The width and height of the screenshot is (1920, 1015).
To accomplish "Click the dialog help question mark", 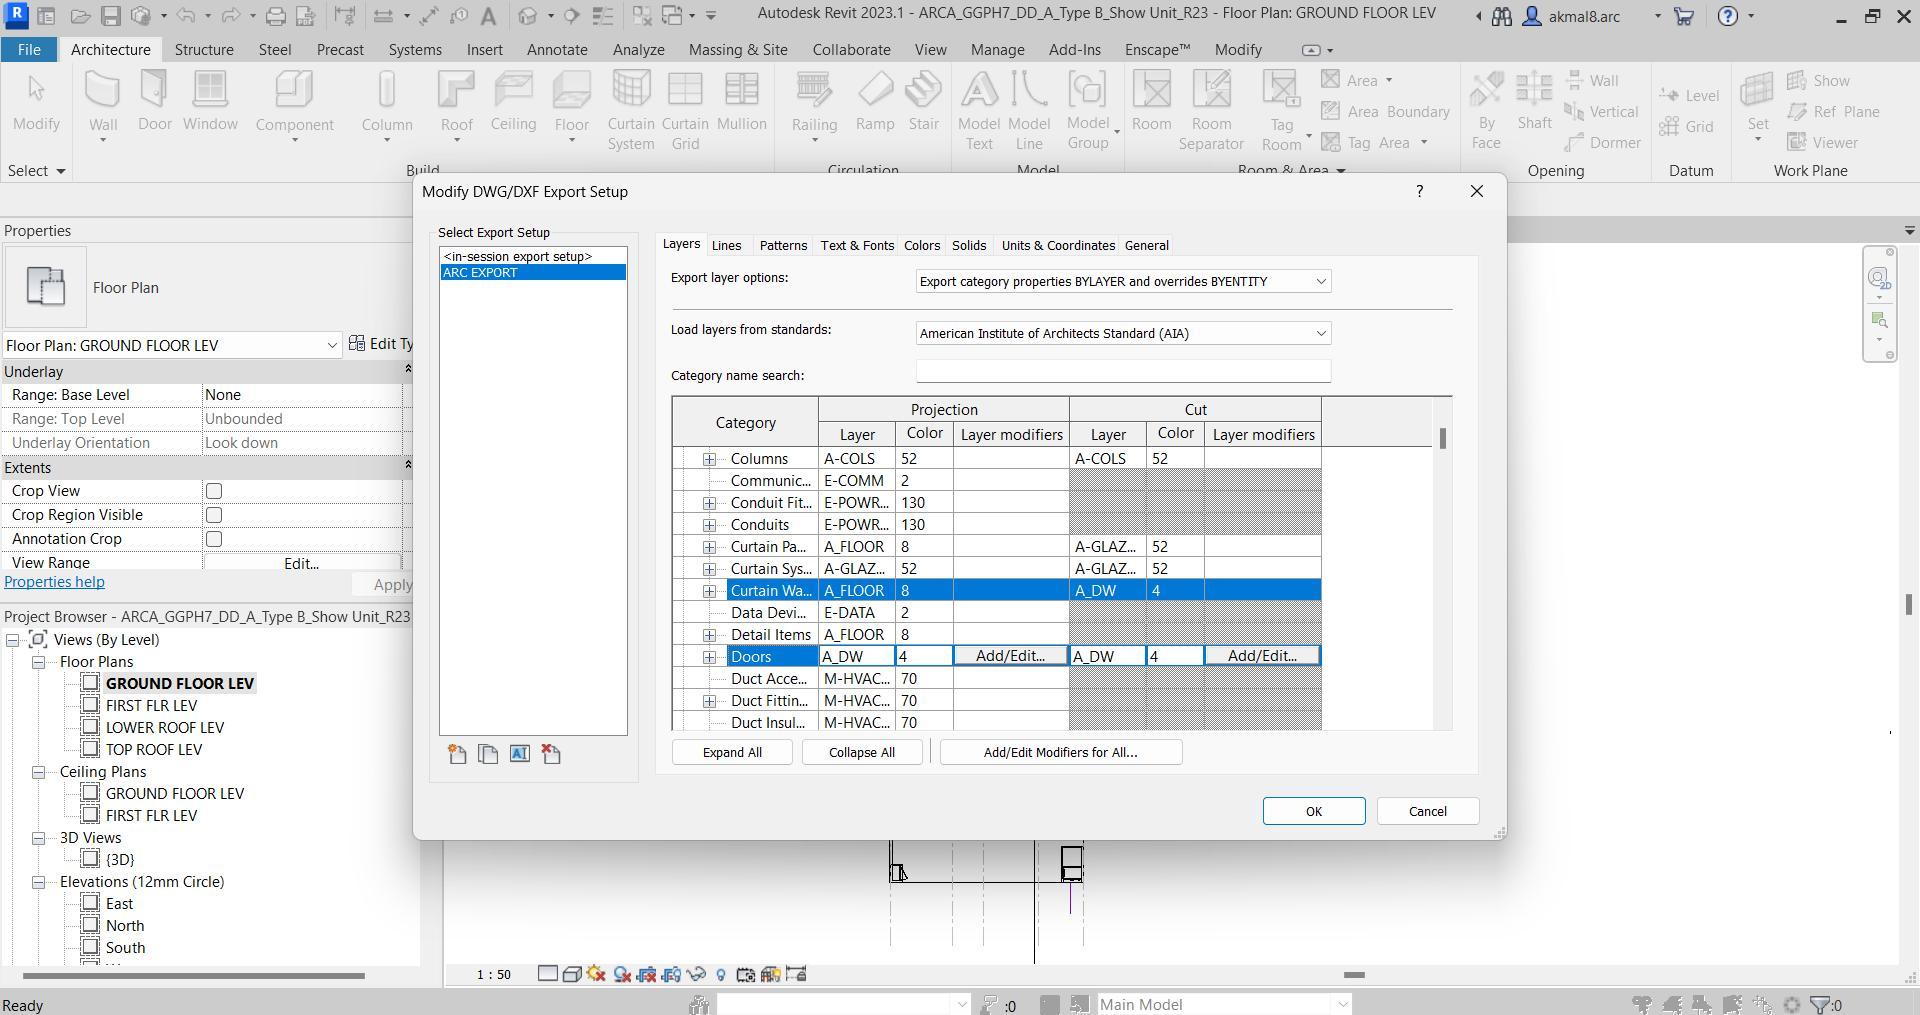I will coord(1419,191).
